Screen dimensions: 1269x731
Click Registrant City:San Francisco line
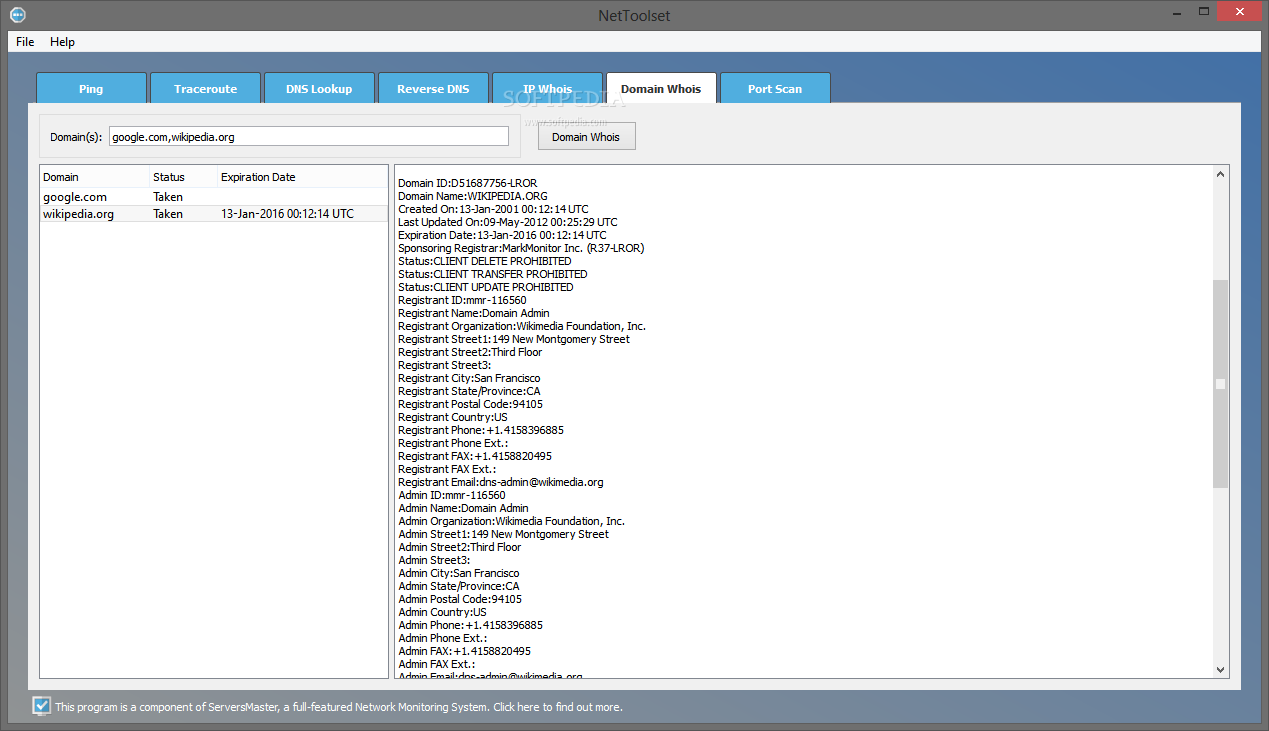pos(469,378)
